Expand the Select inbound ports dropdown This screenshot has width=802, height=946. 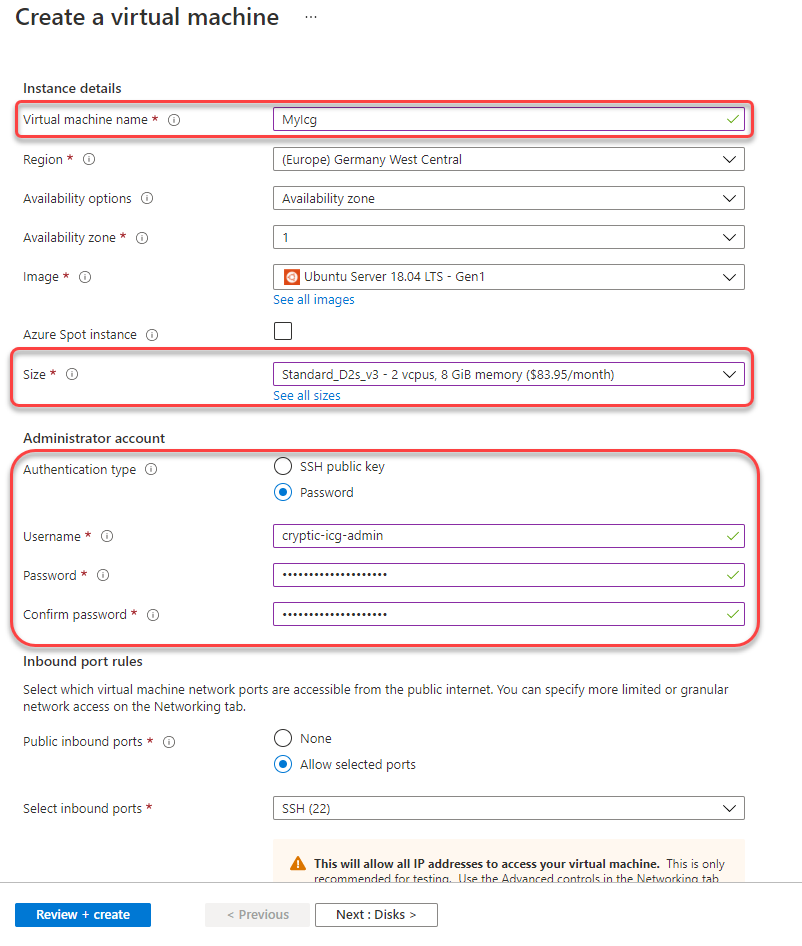(508, 808)
